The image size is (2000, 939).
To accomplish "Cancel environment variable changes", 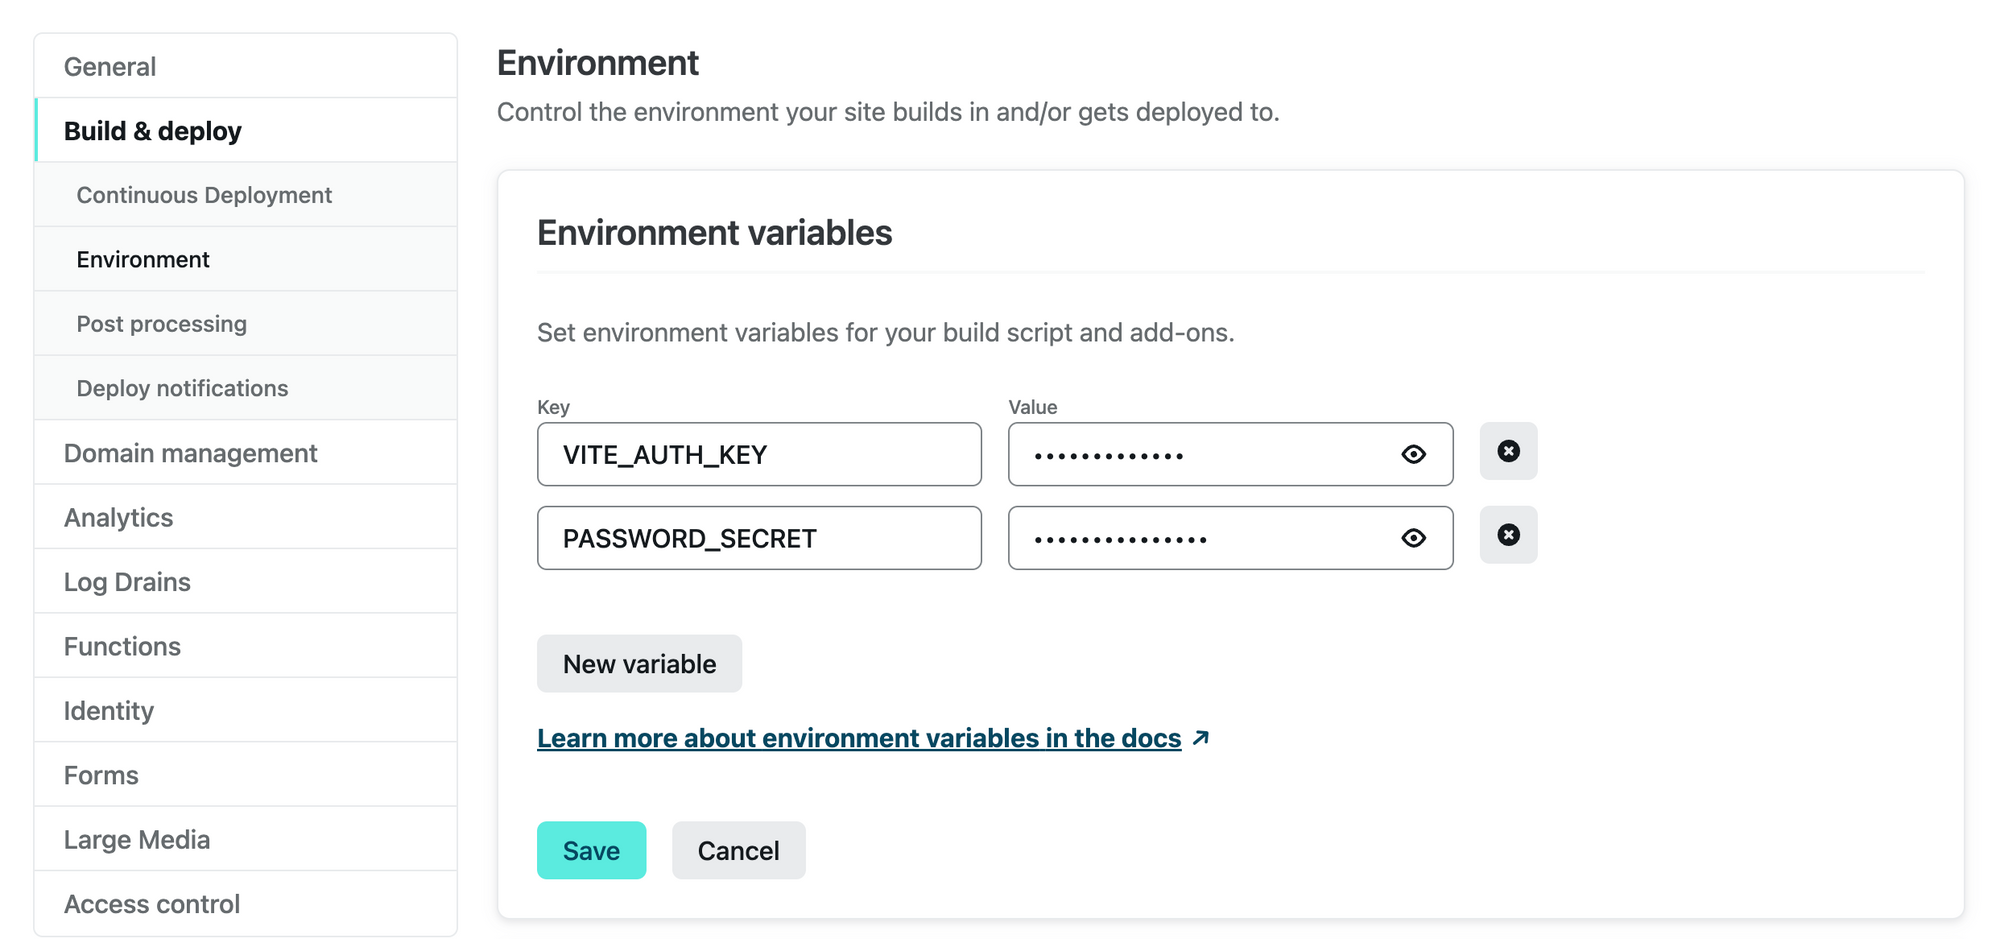I will [x=738, y=851].
